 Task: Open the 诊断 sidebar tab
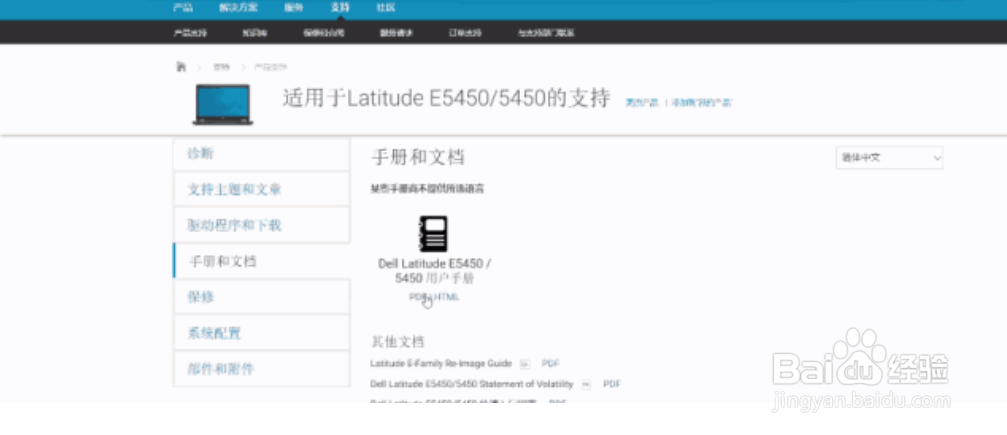261,154
